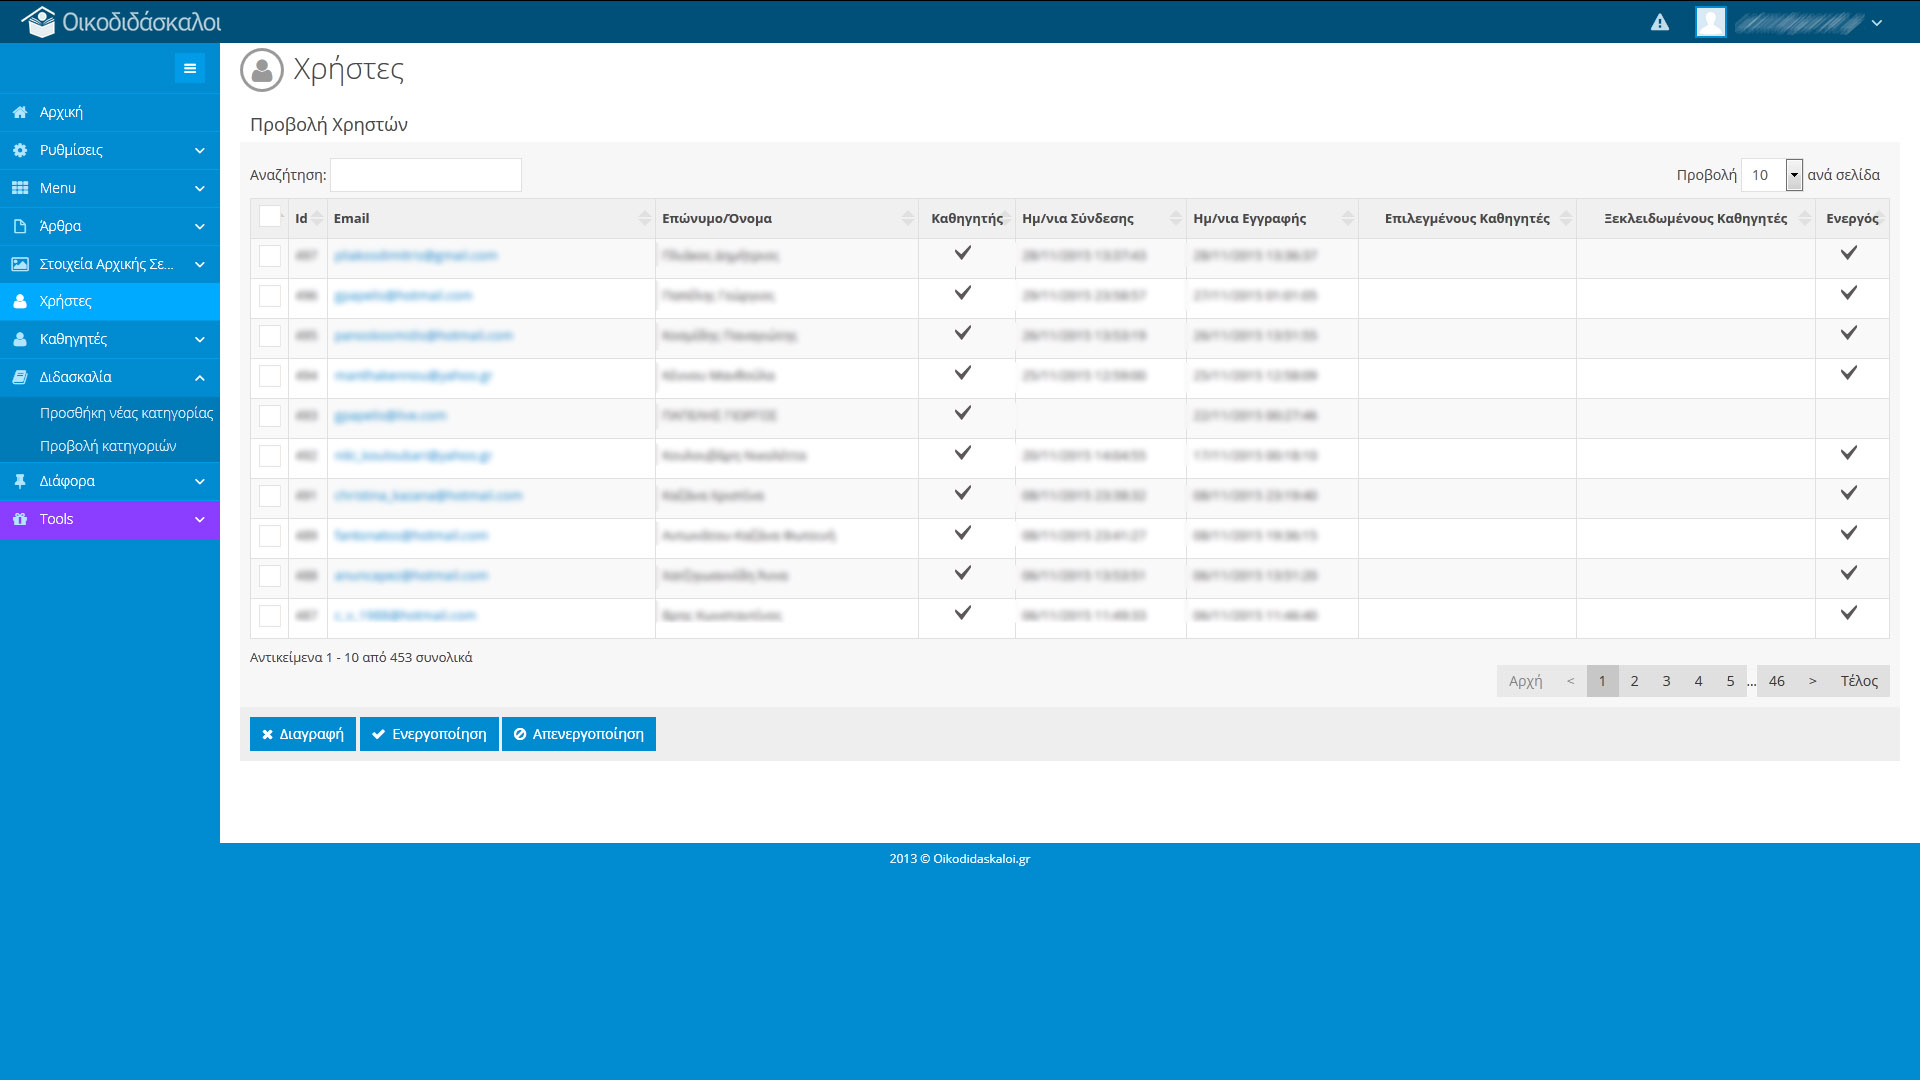The width and height of the screenshot is (1920, 1080).
Task: Expand the Καθηγητές submenu chevron
Action: point(200,339)
